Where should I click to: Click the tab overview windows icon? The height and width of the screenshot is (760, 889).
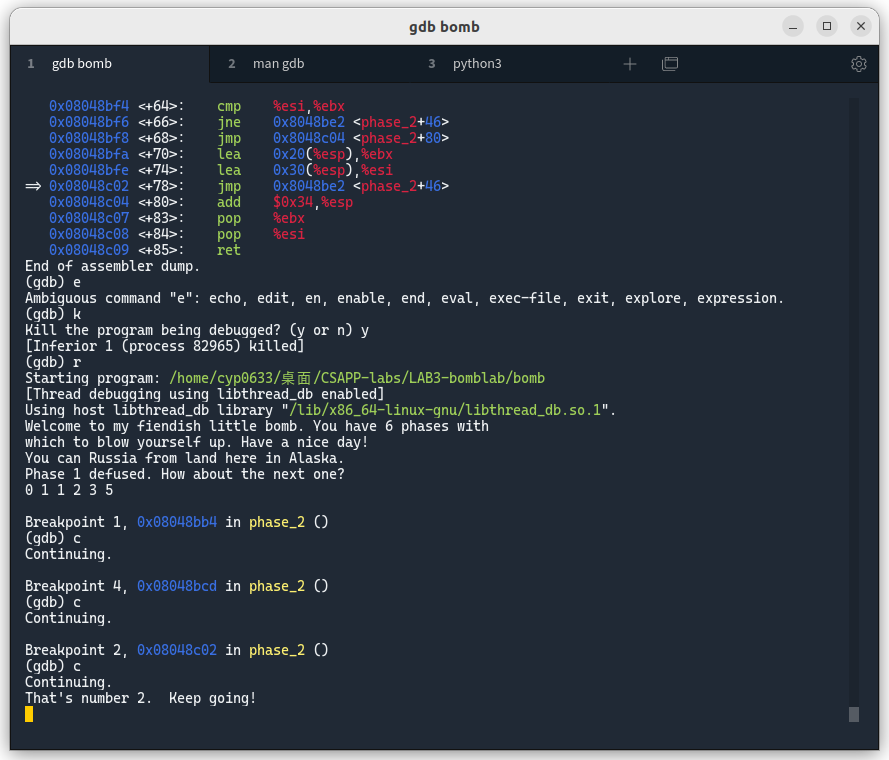point(670,64)
